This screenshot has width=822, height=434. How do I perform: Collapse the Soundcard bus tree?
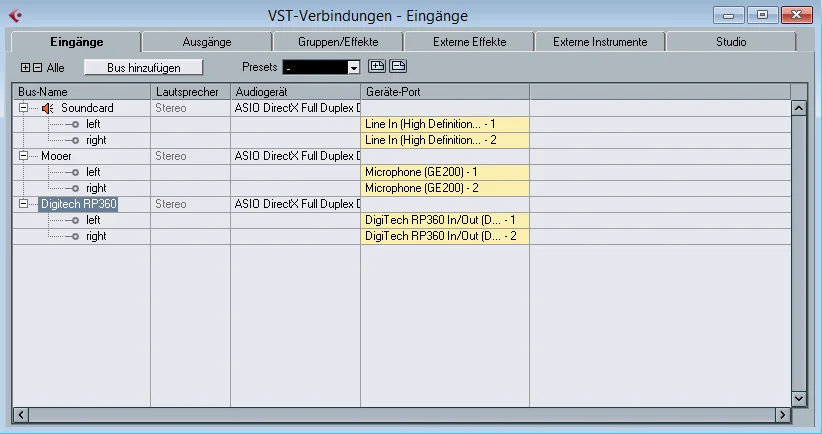pyautogui.click(x=24, y=108)
